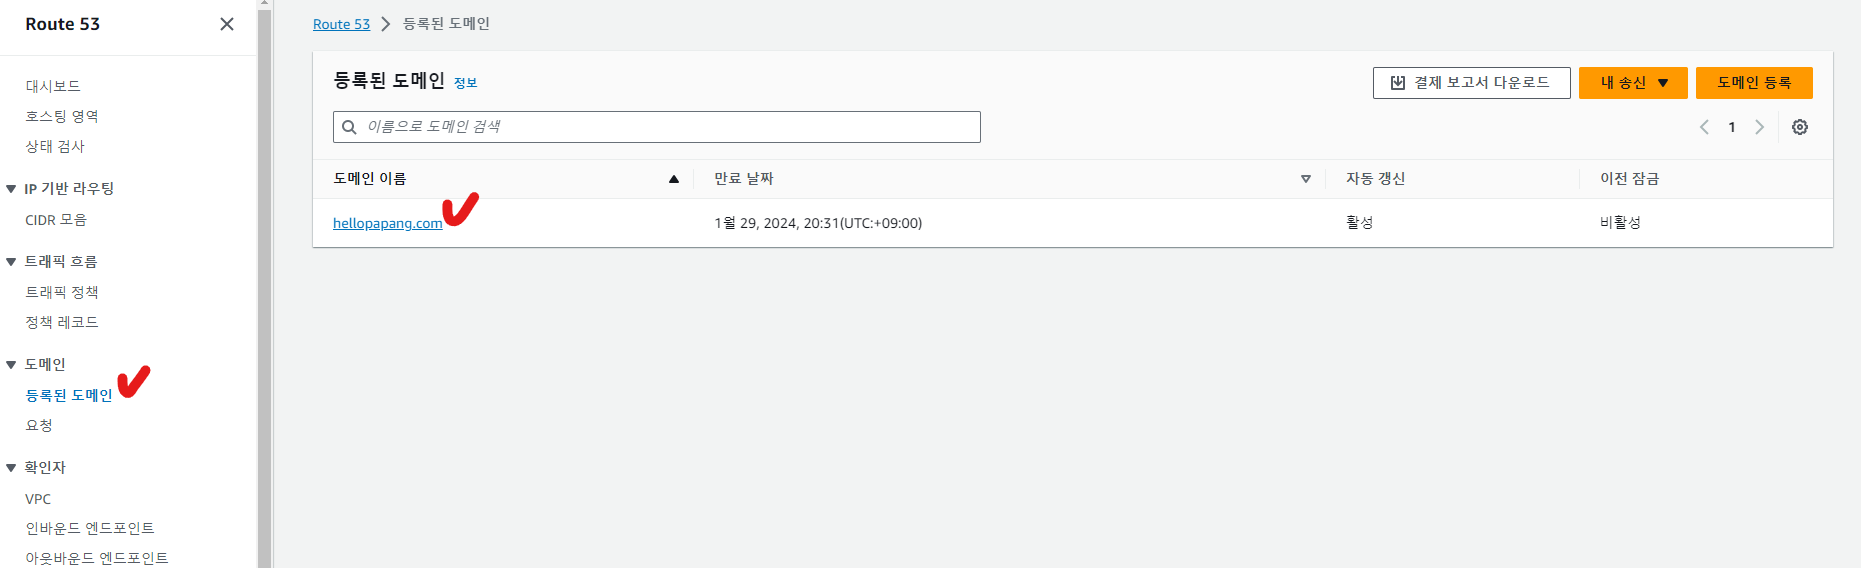Open Hosted zones in sidebar
The height and width of the screenshot is (568, 1861).
62,116
